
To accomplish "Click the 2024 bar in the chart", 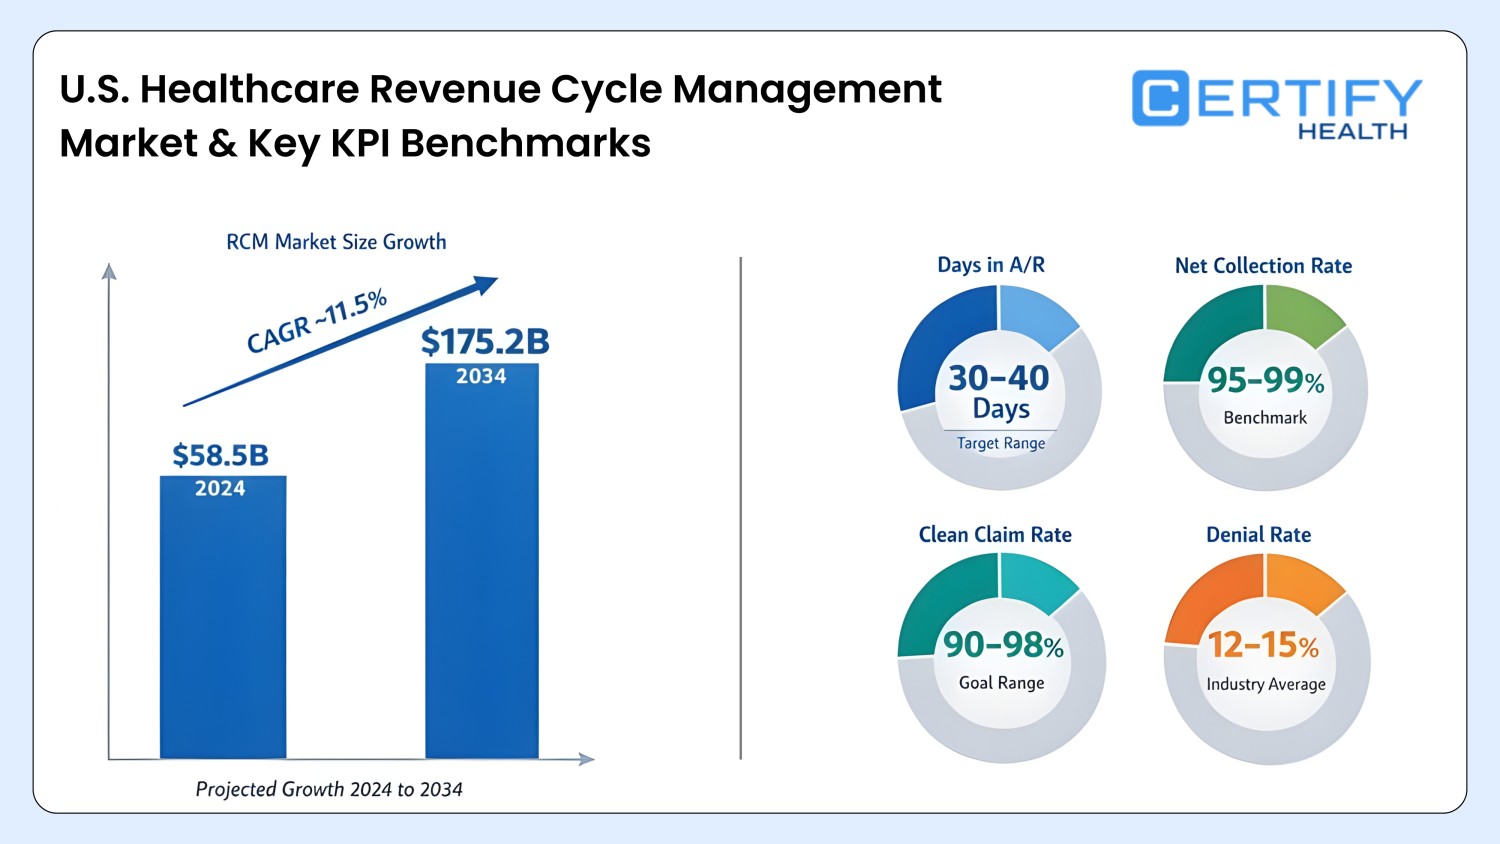I will (222, 615).
